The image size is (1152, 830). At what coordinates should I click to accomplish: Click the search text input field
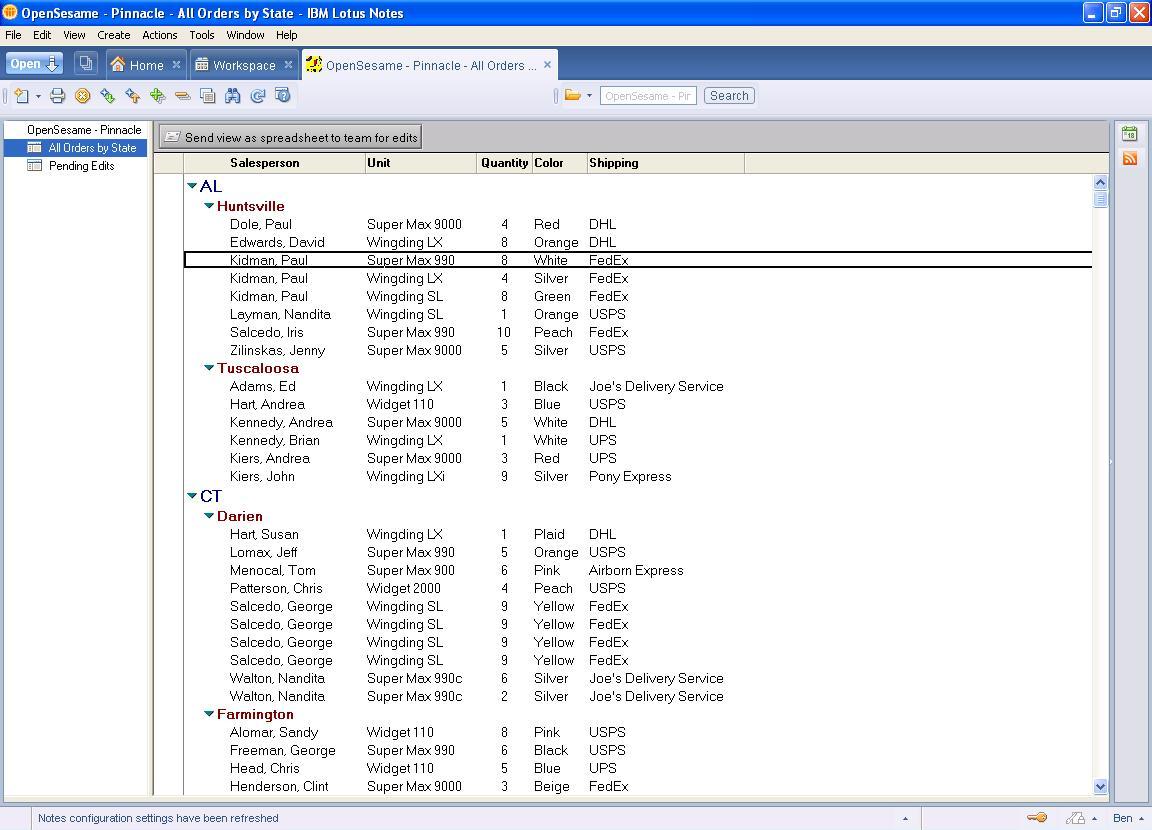tap(647, 96)
